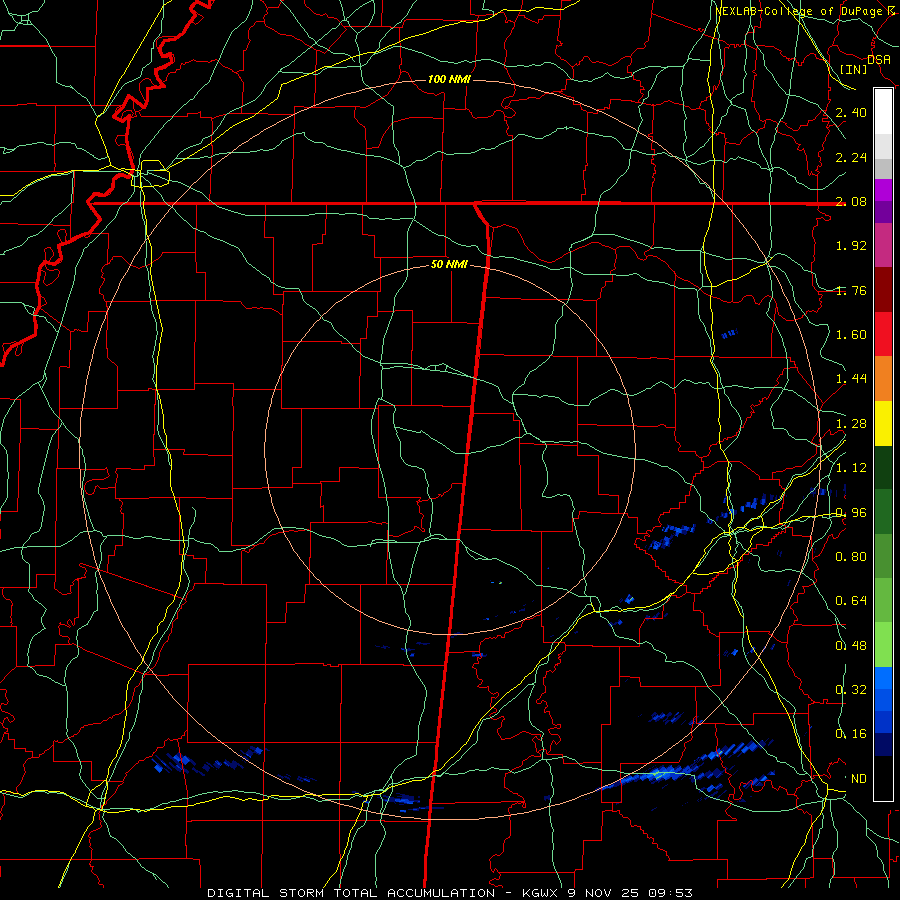This screenshot has height=900, width=900.
Task: Click the 1.44 legend value
Action: point(851,379)
